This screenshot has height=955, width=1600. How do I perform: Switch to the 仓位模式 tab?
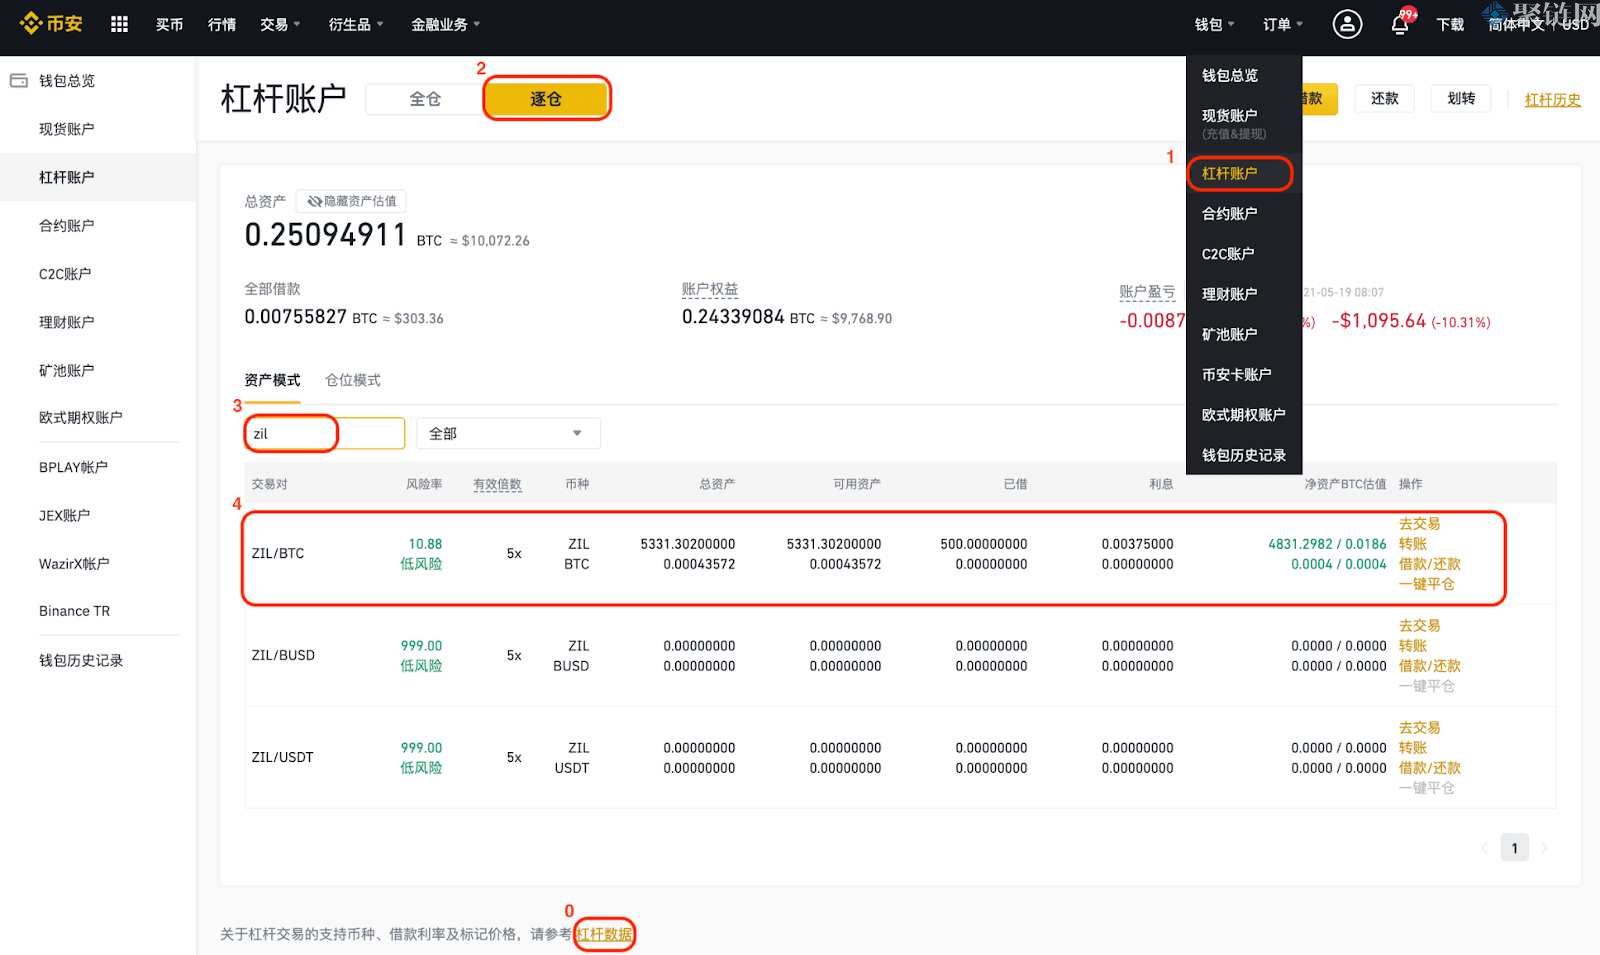[x=352, y=380]
